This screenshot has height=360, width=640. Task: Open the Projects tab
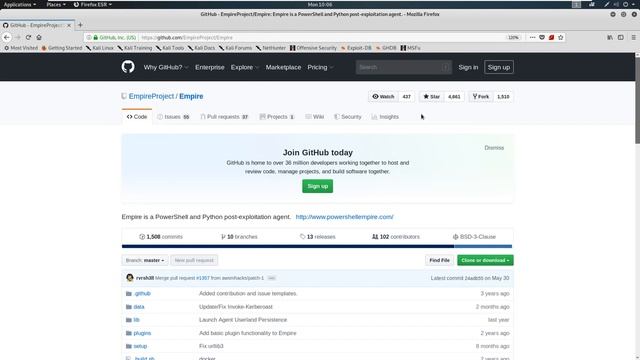point(277,117)
